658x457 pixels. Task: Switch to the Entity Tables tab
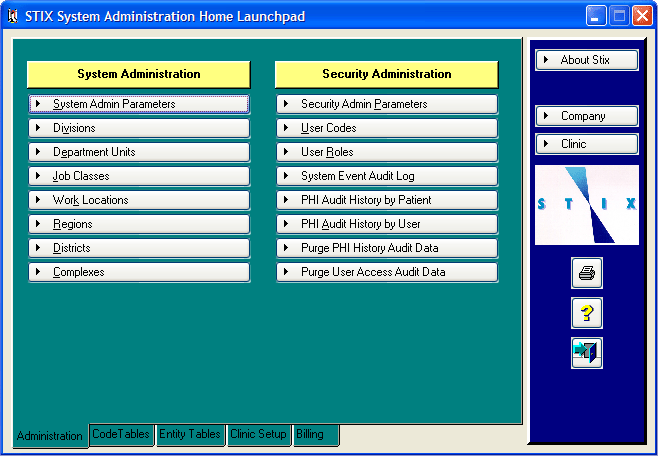pos(190,434)
